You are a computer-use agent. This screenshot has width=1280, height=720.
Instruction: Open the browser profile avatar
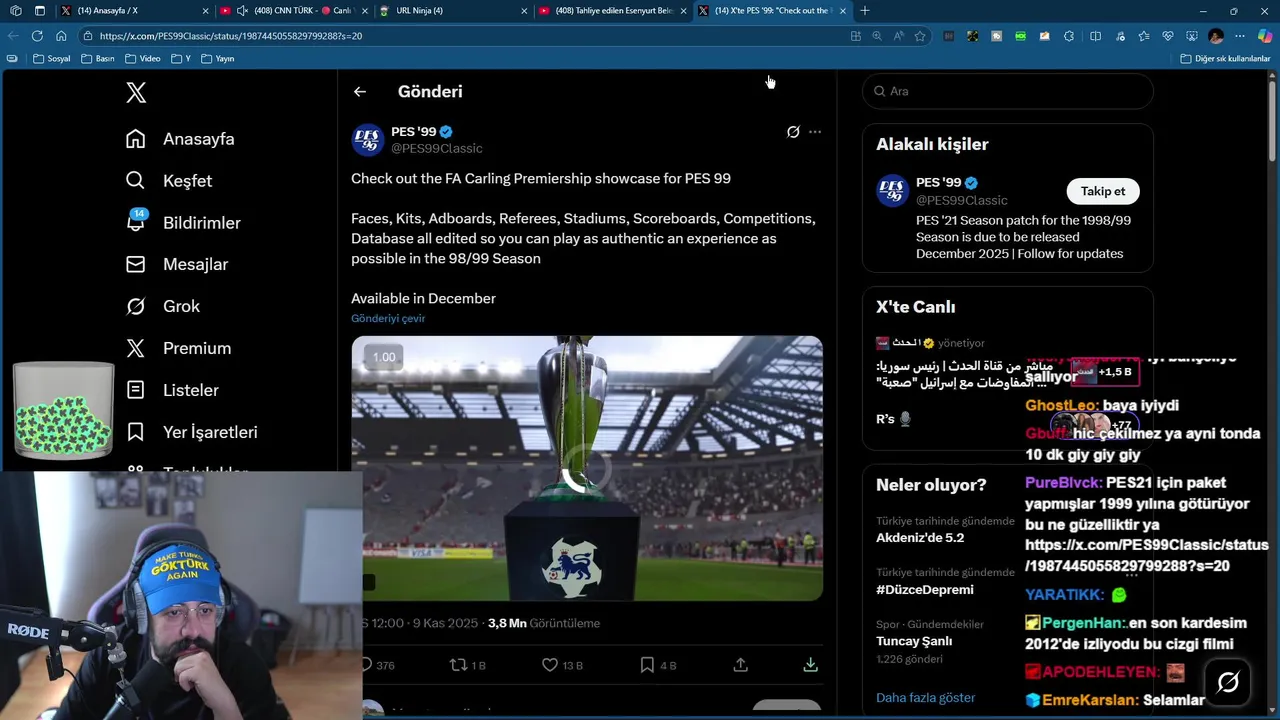pos(1216,36)
